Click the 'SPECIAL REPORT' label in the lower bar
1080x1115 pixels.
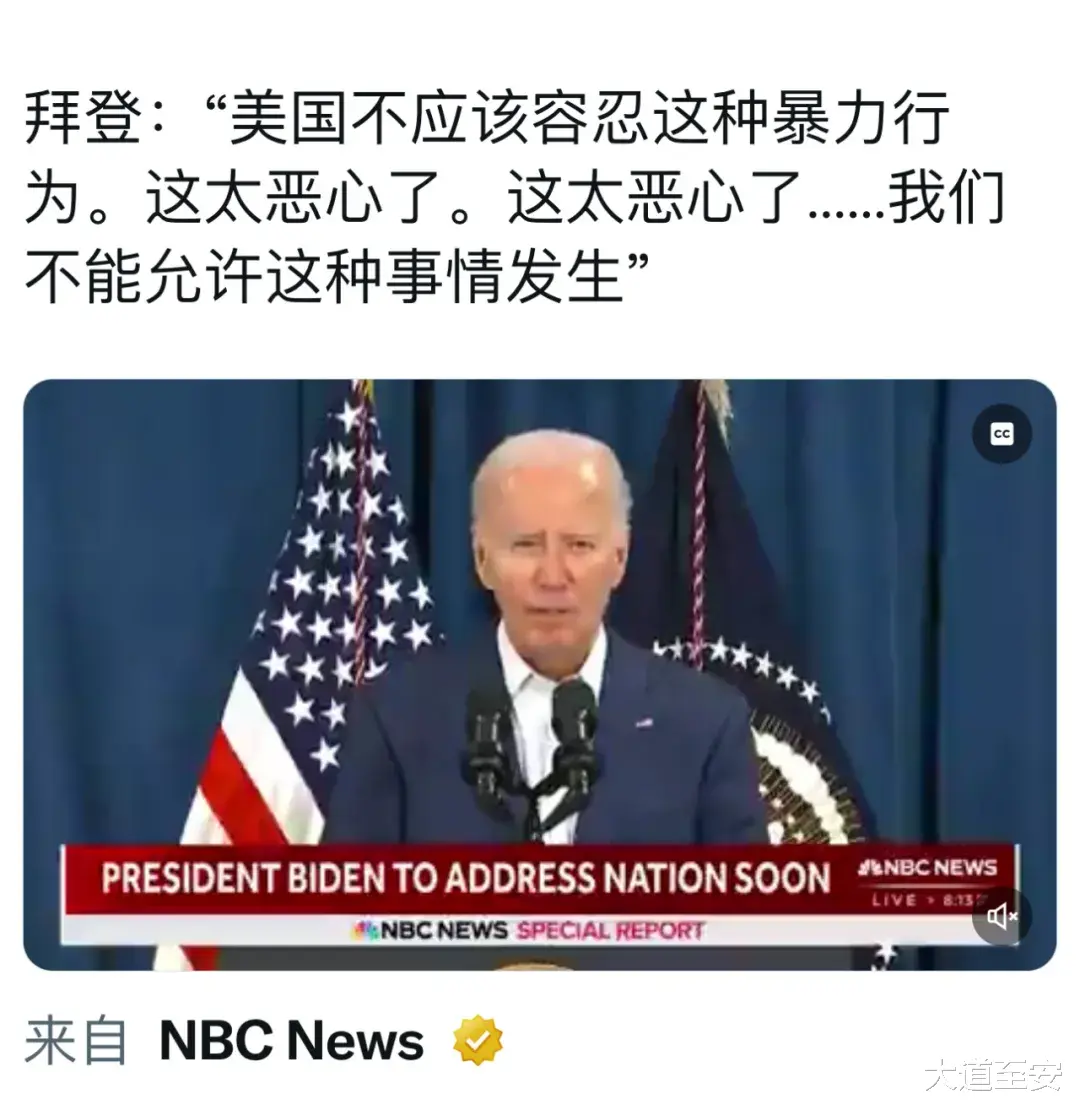[x=610, y=931]
